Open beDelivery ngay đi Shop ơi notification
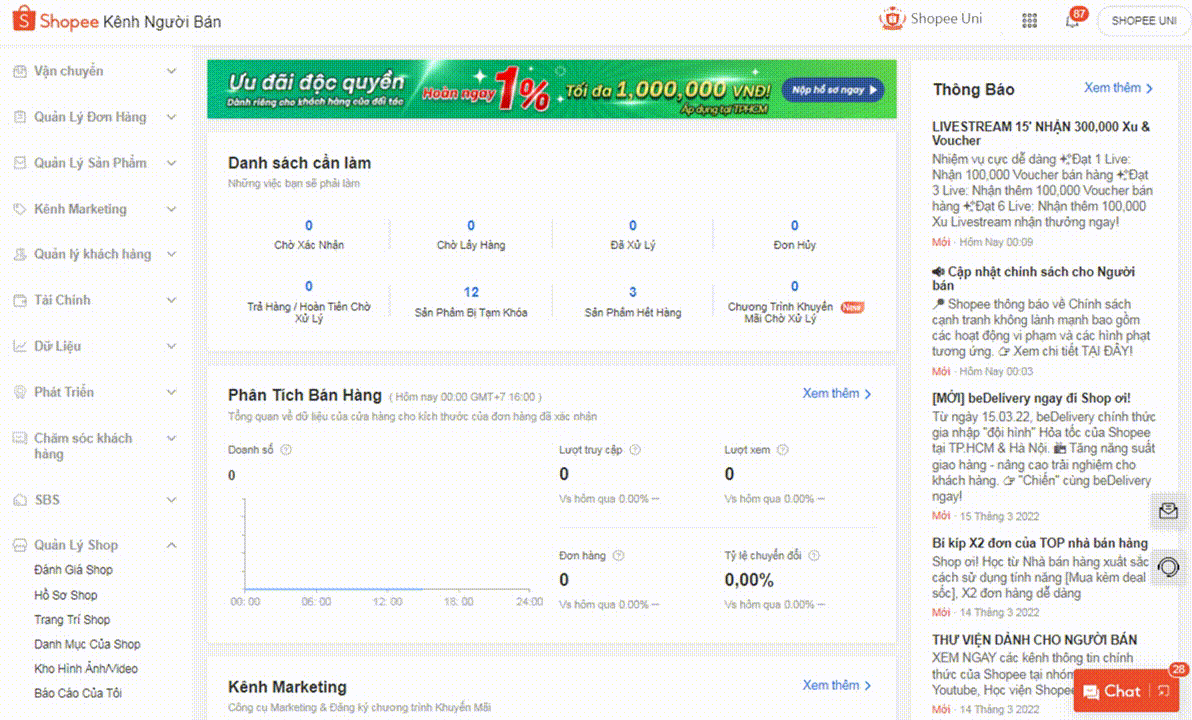Image resolution: width=1192 pixels, height=720 pixels. [x=1031, y=398]
